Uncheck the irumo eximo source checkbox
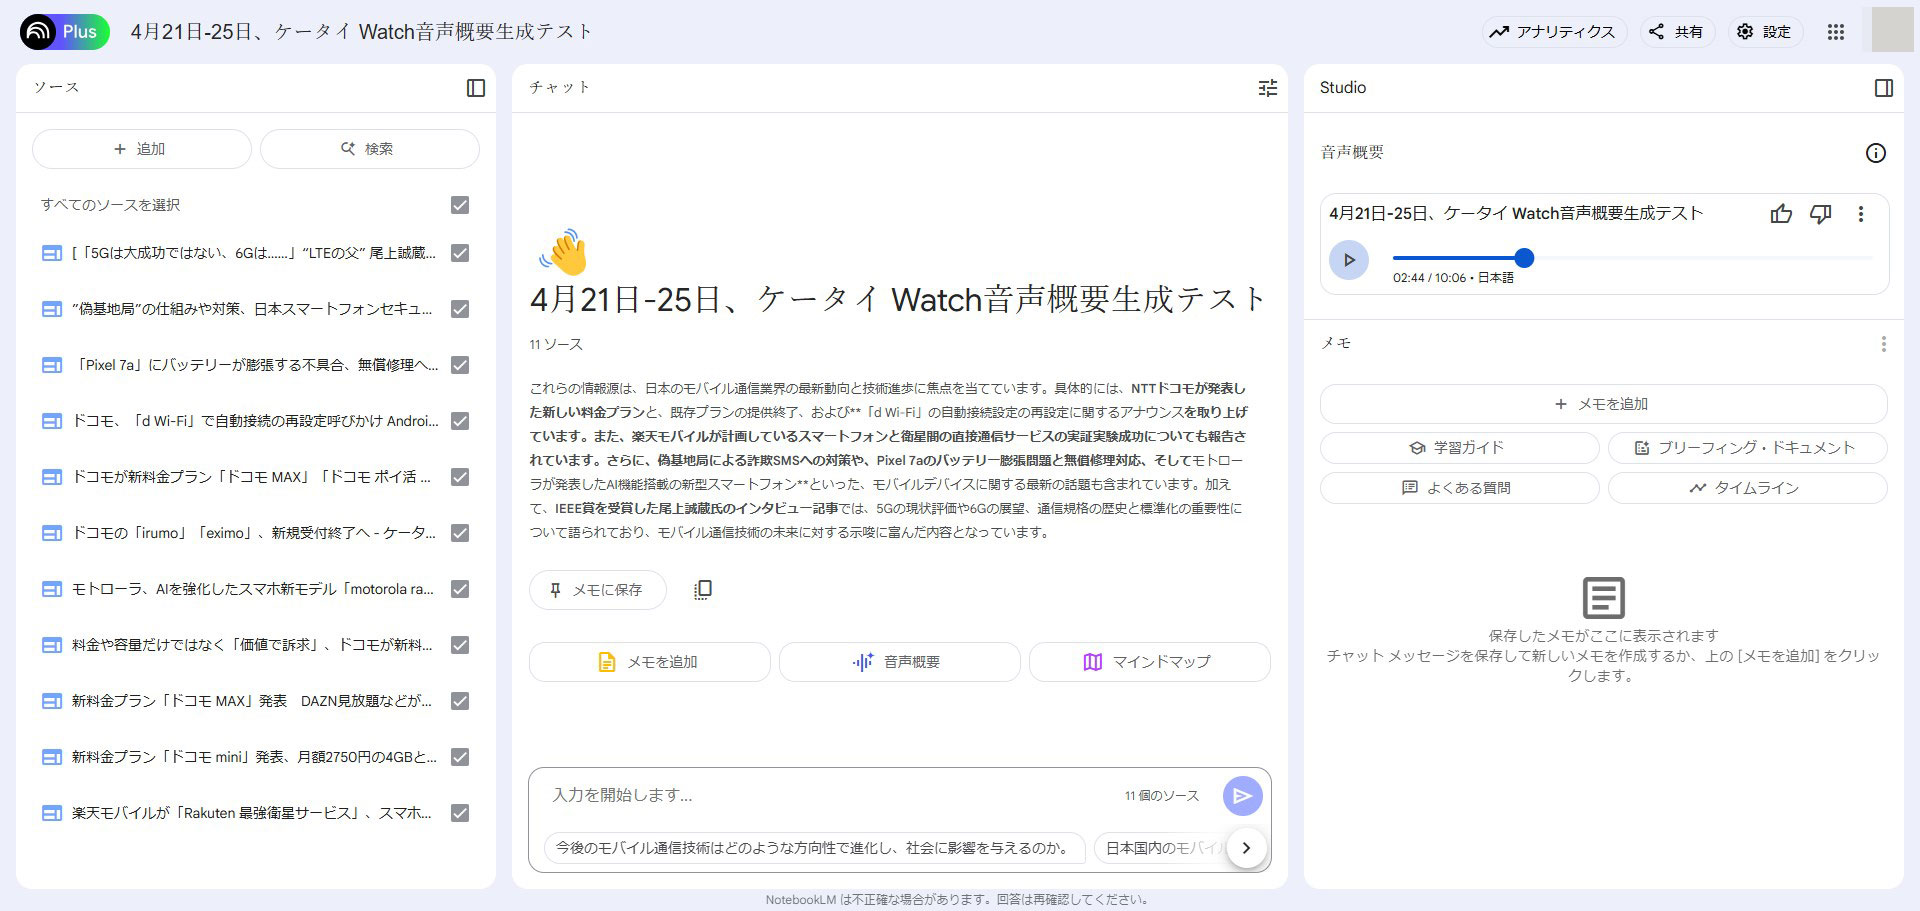Viewport: 1920px width, 911px height. pos(460,533)
